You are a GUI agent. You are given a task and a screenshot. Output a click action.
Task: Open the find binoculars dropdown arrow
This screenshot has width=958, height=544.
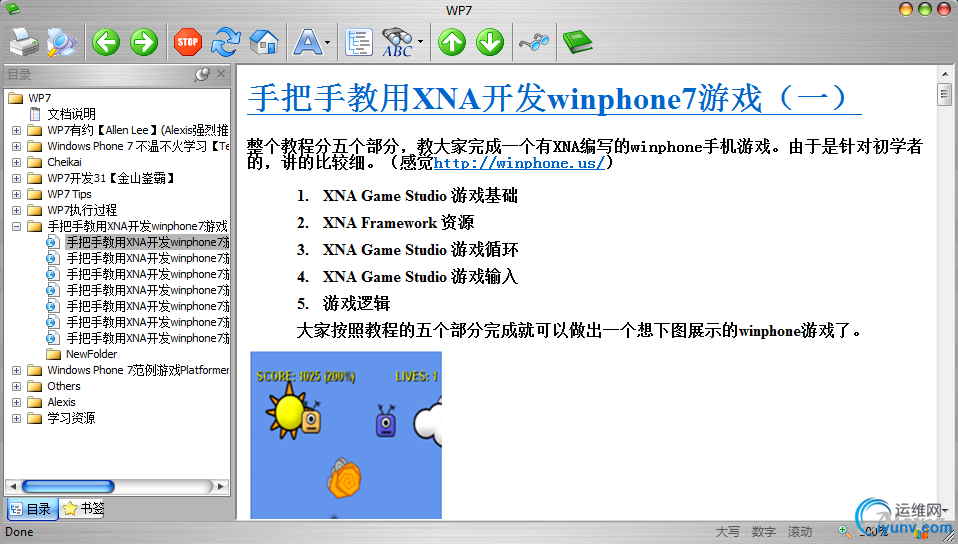point(420,42)
